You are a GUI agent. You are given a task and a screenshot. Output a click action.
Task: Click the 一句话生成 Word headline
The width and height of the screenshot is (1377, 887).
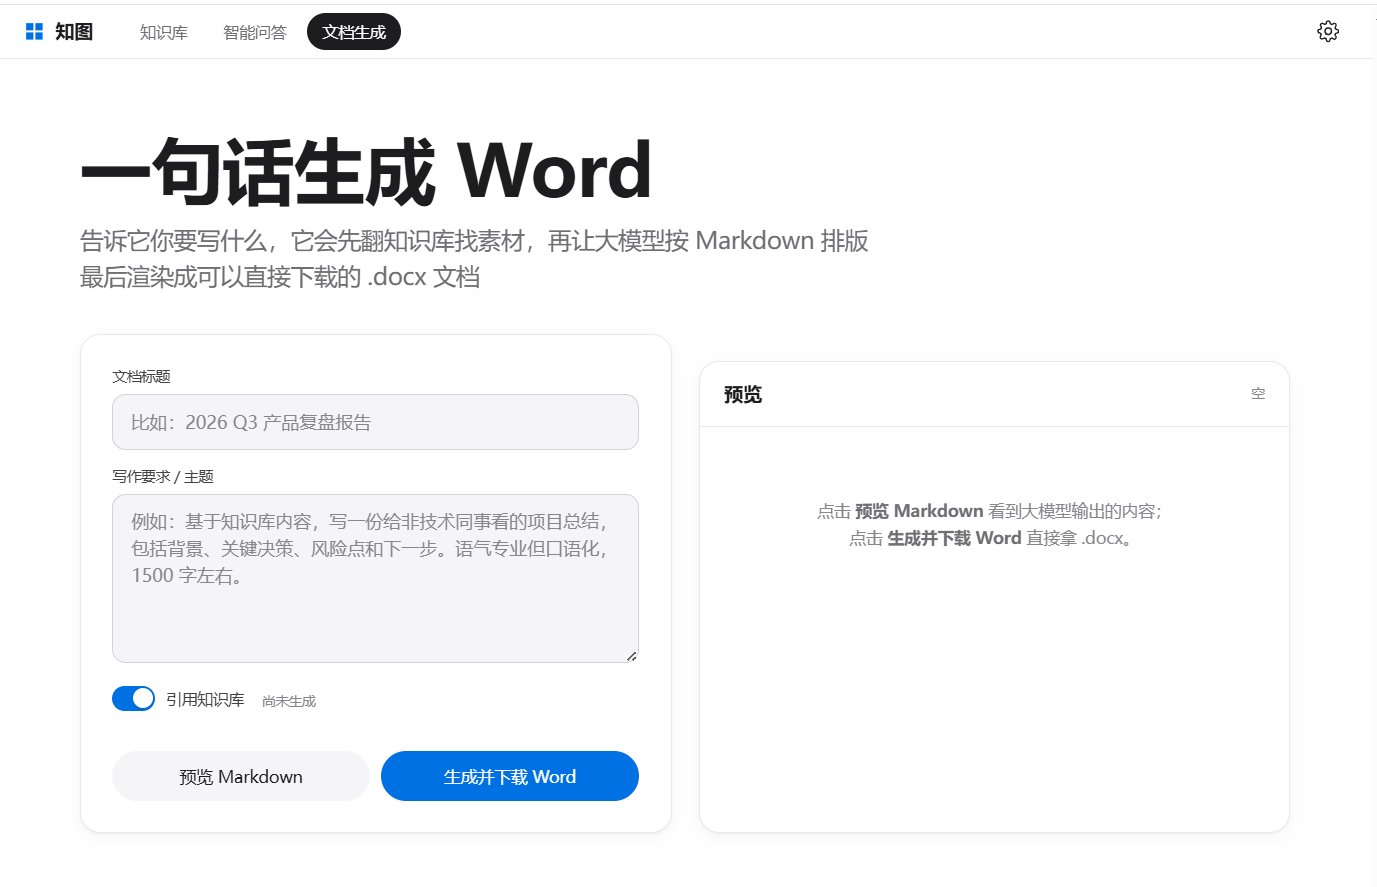367,171
